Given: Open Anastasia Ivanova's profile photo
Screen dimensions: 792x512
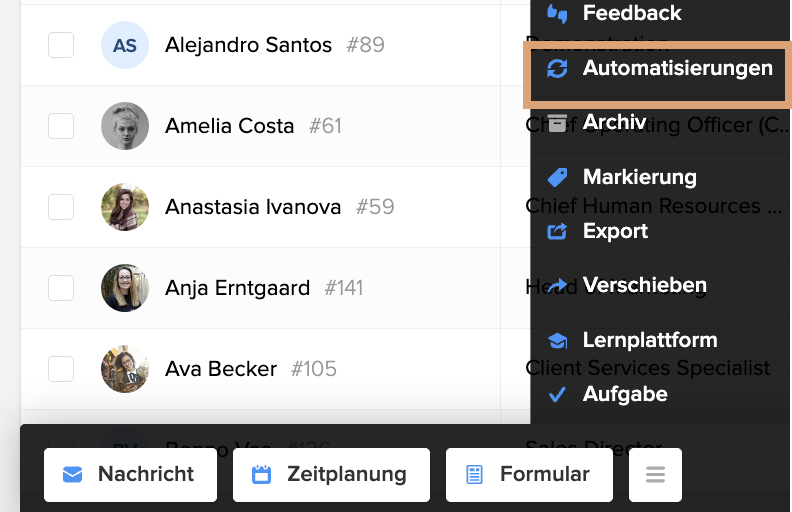Looking at the screenshot, I should coord(125,207).
